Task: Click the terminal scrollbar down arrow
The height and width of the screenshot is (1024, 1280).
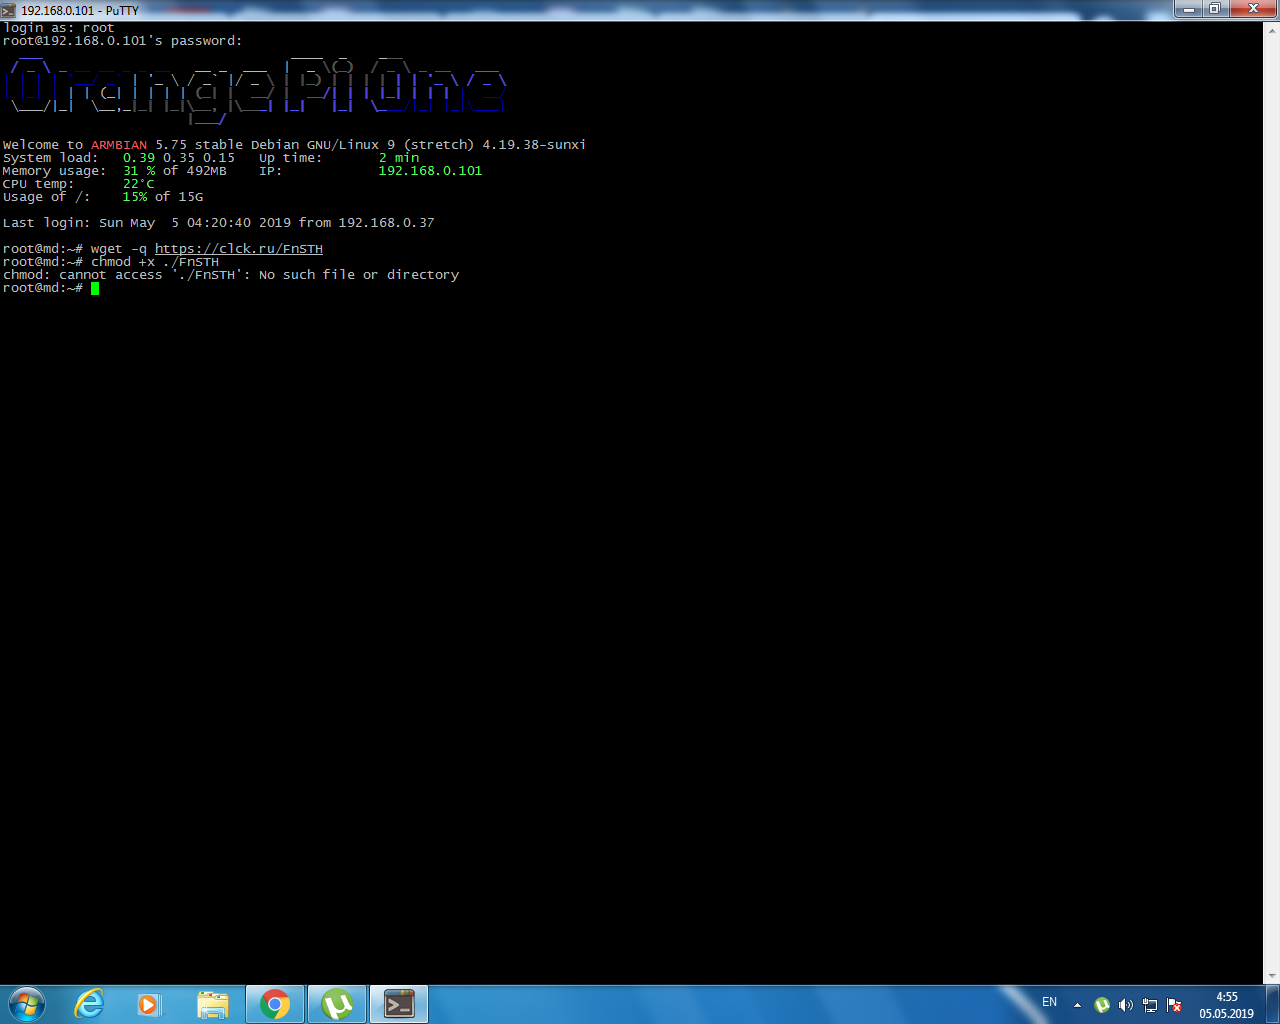Action: click(x=1272, y=976)
